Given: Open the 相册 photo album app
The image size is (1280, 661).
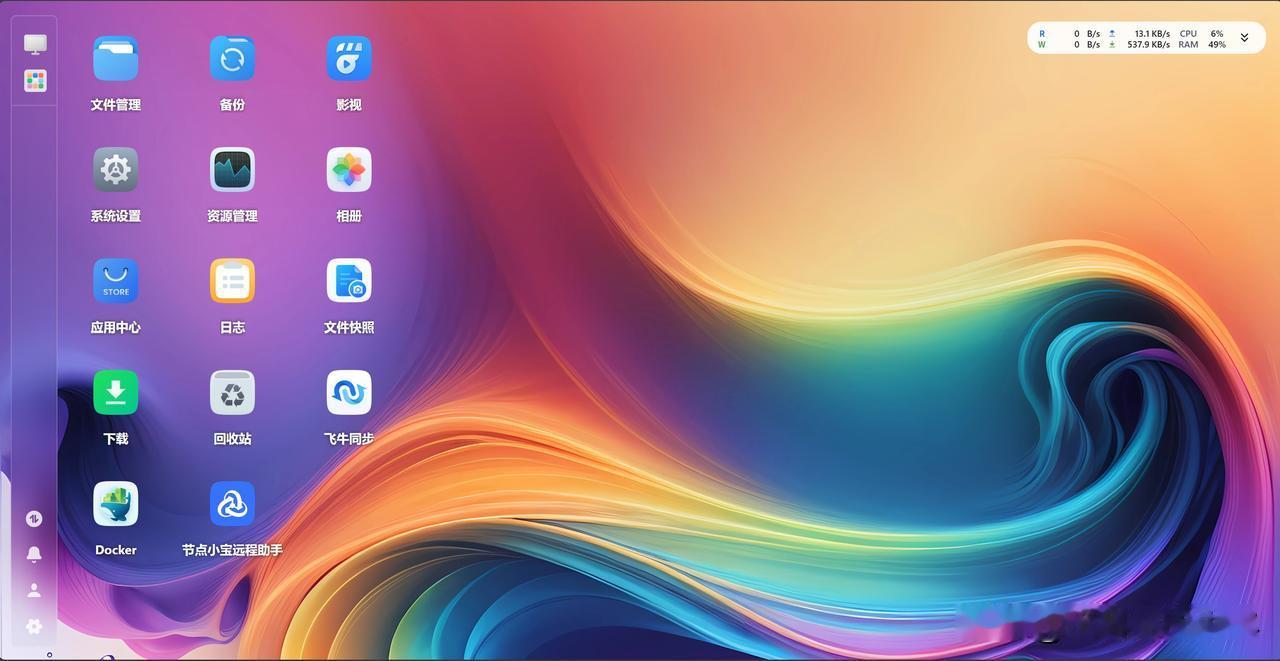Looking at the screenshot, I should [x=349, y=170].
